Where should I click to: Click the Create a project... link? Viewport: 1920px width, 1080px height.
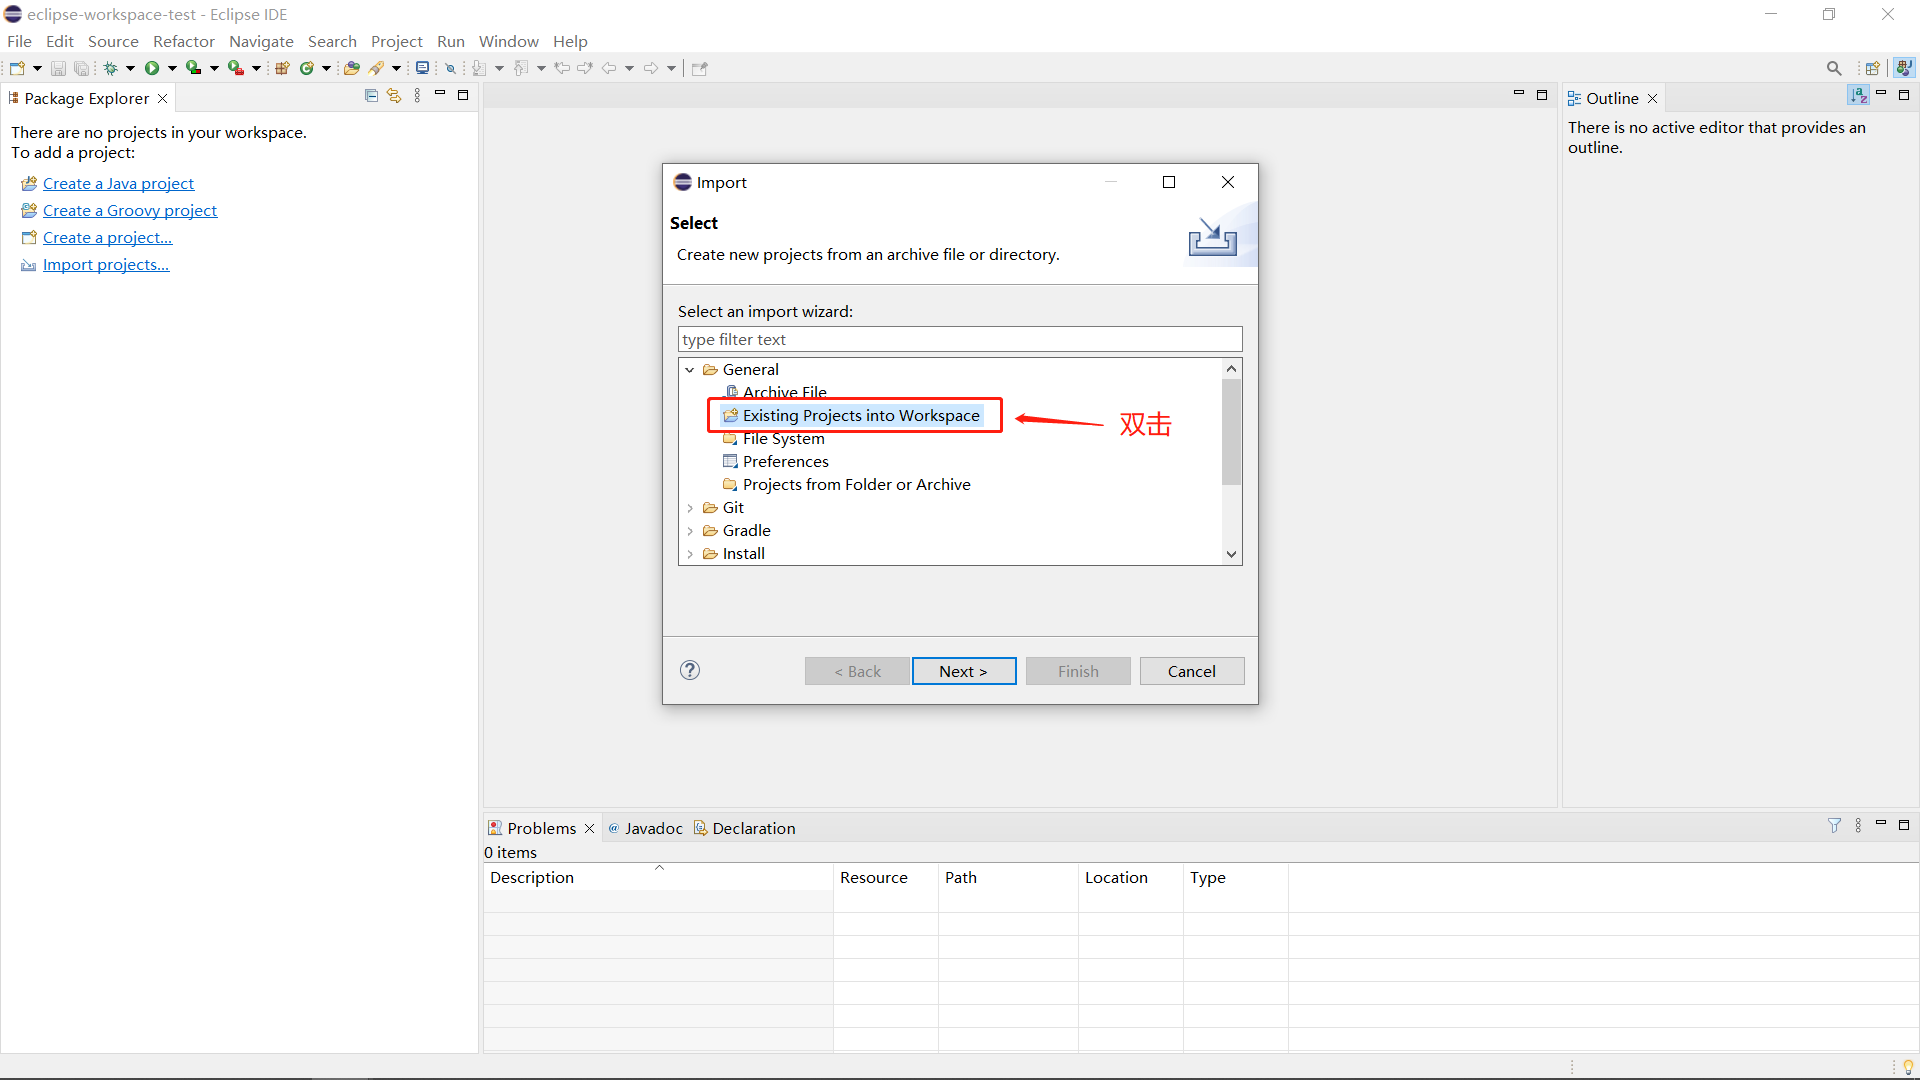point(108,237)
